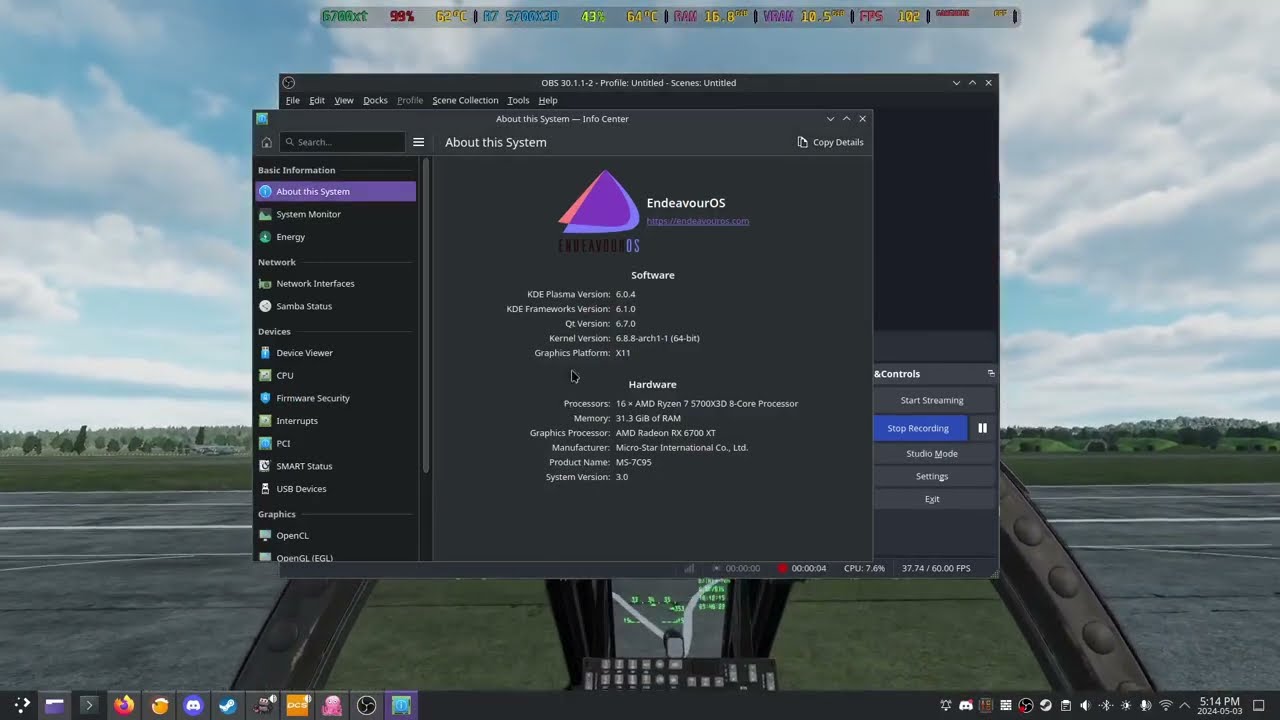Launch the terminal from the taskbar
The width and height of the screenshot is (1280, 720).
89,705
